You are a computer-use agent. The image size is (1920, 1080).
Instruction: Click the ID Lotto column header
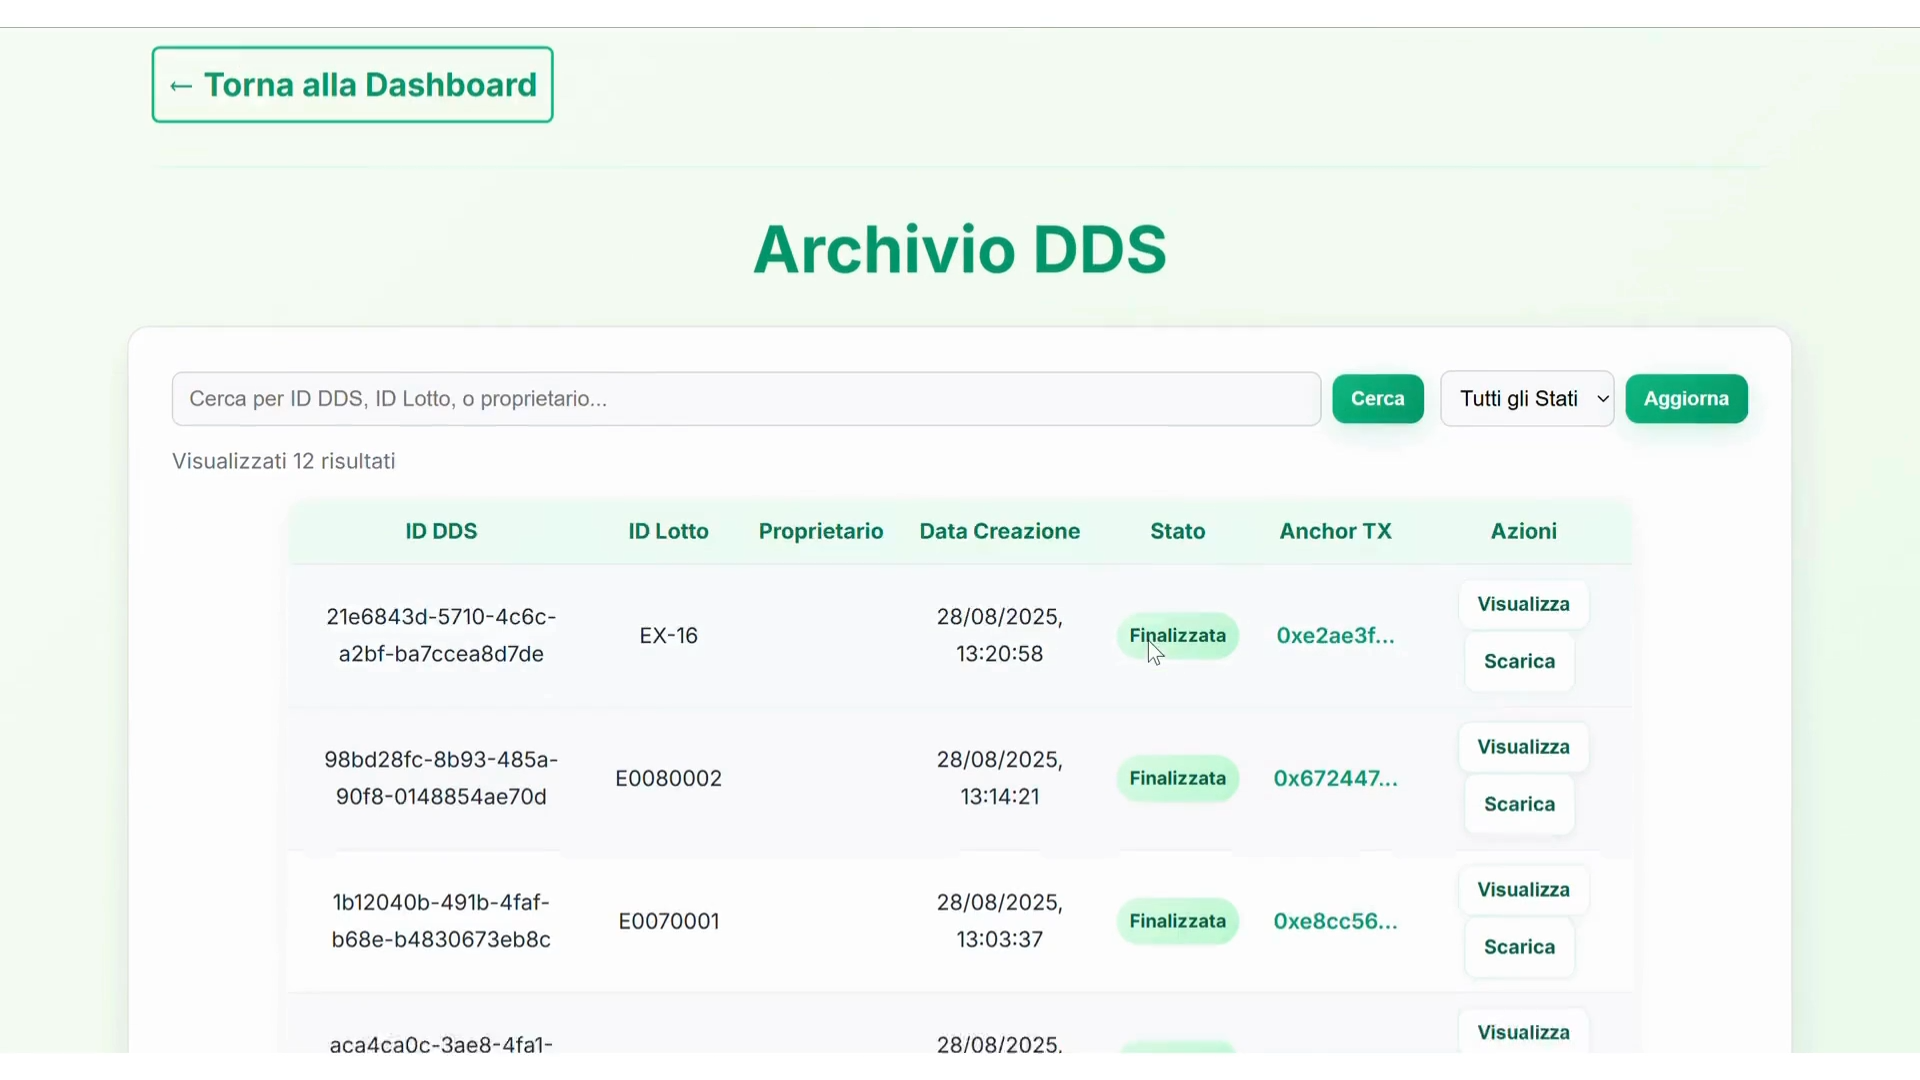click(x=668, y=531)
